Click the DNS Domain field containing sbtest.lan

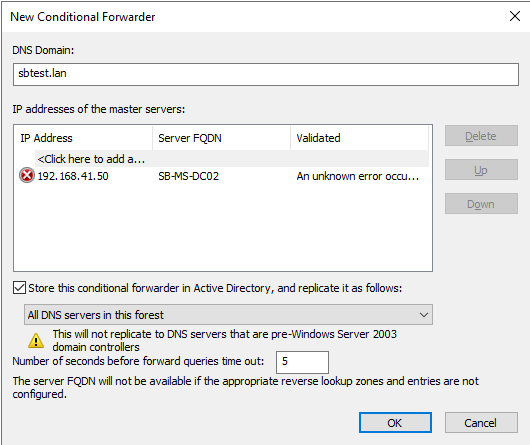click(266, 74)
